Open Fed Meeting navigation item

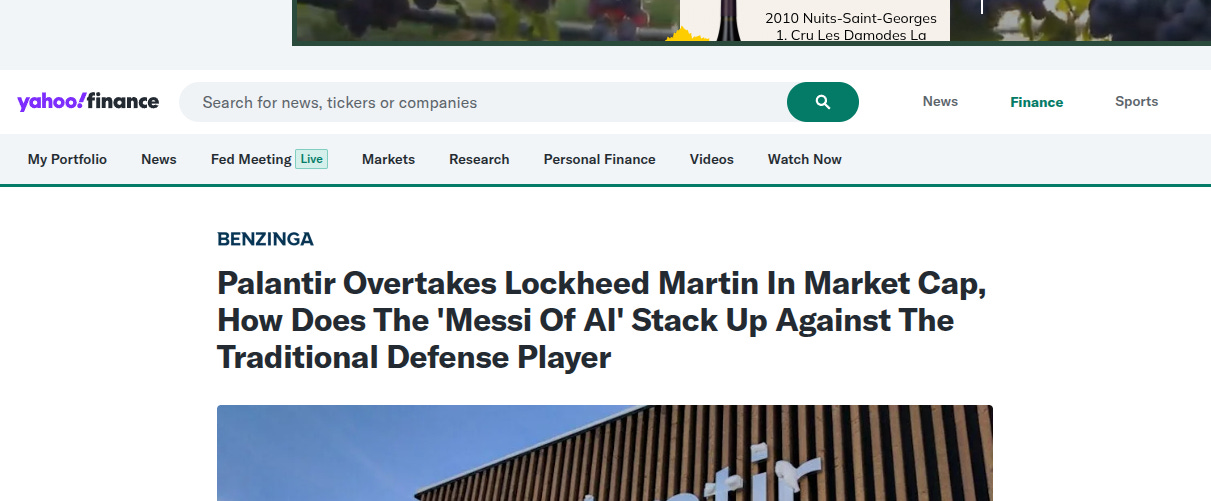coord(251,159)
